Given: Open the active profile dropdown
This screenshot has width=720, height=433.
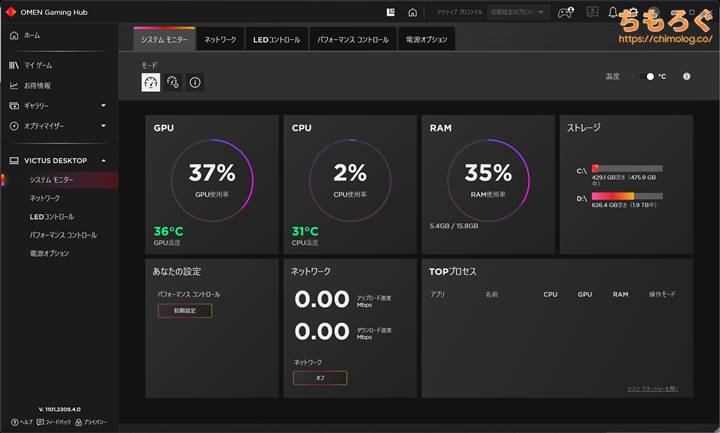Looking at the screenshot, I should pyautogui.click(x=518, y=12).
